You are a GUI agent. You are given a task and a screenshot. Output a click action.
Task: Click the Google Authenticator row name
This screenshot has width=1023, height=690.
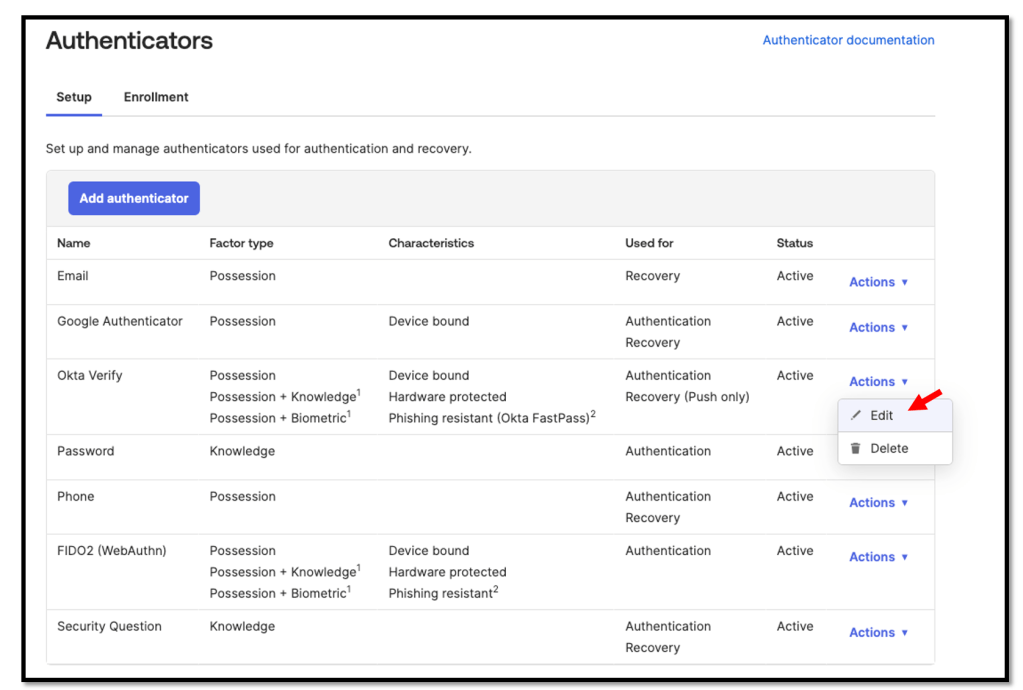(x=120, y=321)
